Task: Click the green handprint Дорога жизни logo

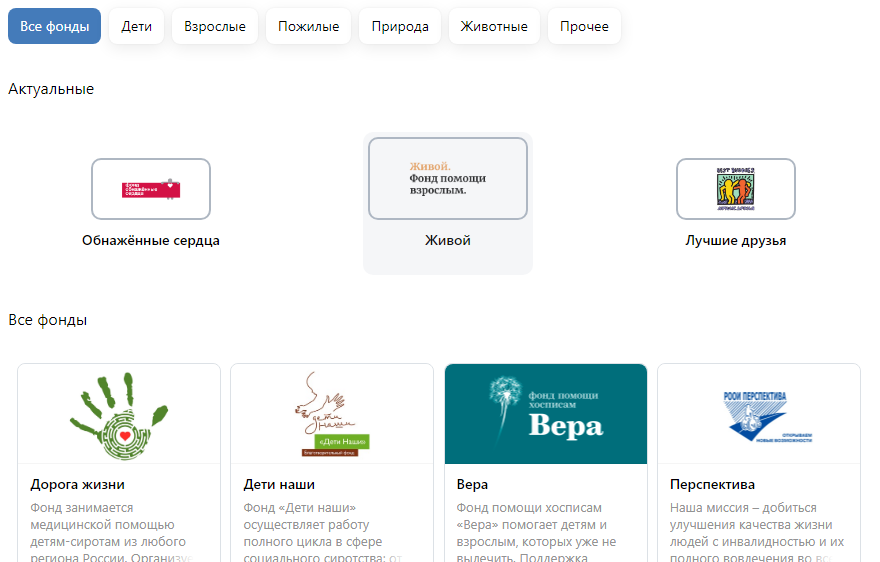Action: [119, 414]
